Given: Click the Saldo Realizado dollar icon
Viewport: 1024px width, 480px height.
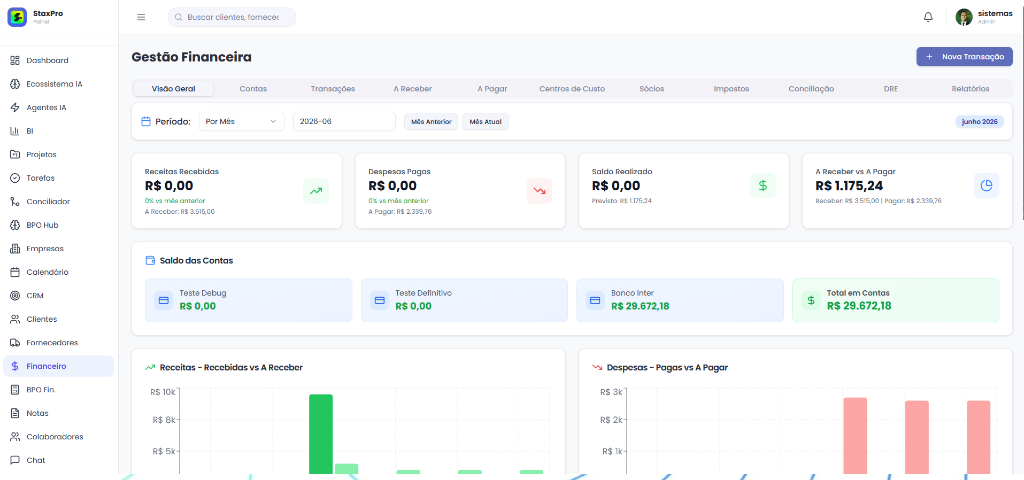Looking at the screenshot, I should (763, 185).
